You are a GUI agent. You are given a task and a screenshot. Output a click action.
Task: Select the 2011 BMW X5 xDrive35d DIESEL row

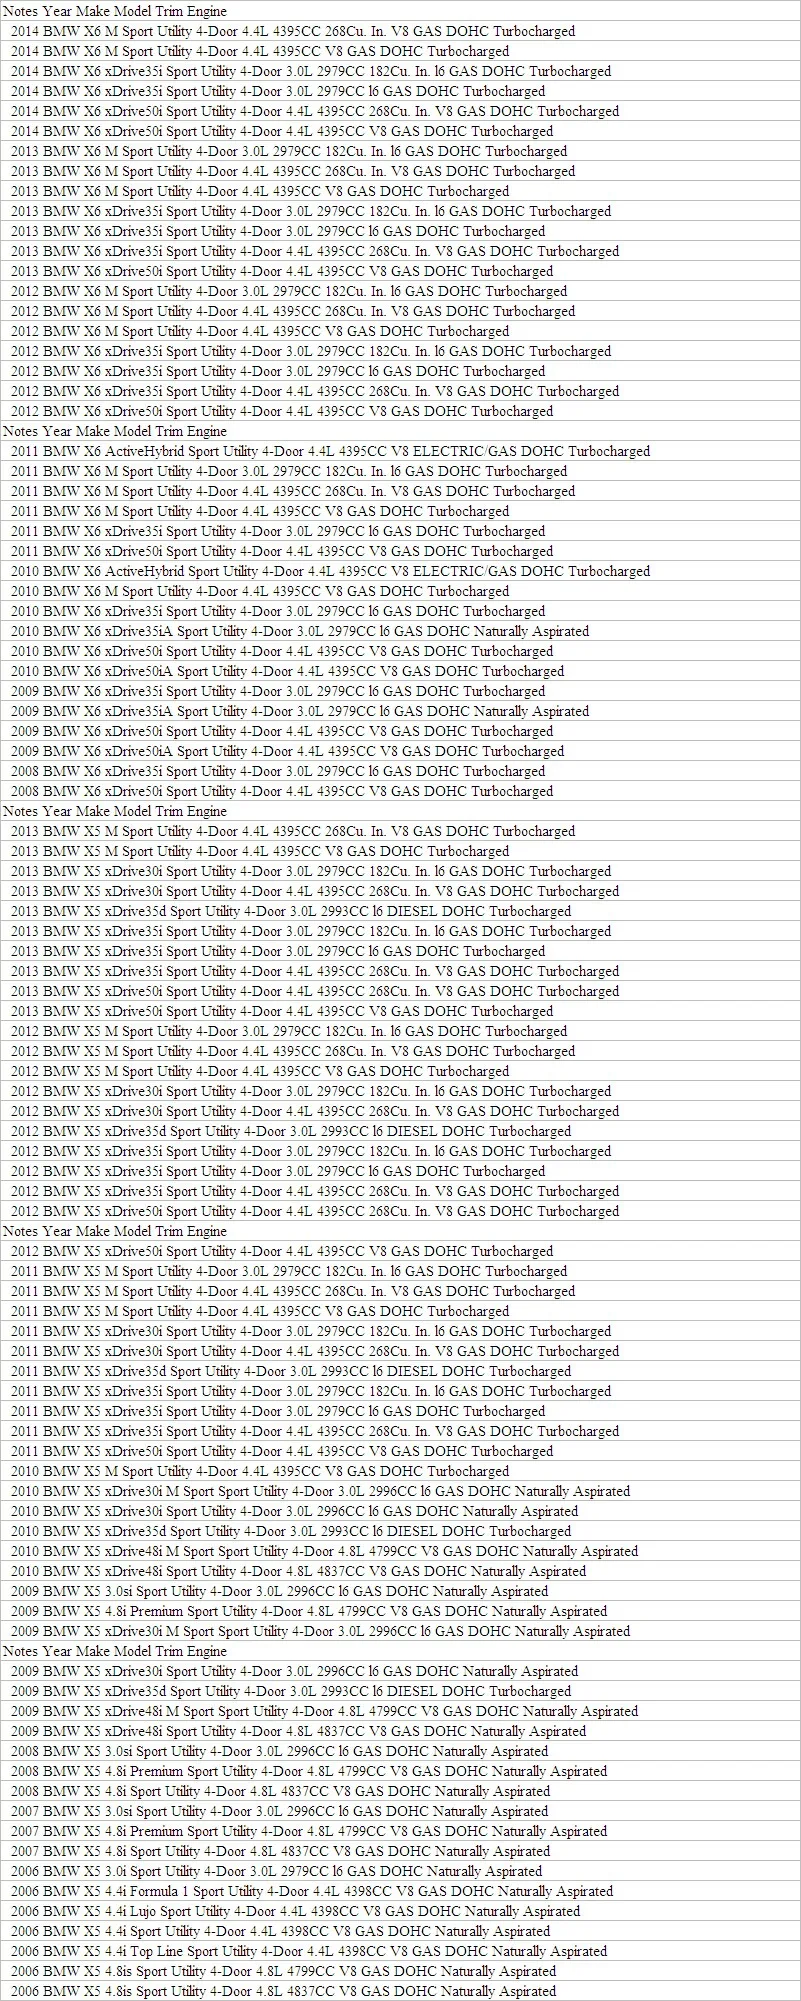pos(400,1371)
